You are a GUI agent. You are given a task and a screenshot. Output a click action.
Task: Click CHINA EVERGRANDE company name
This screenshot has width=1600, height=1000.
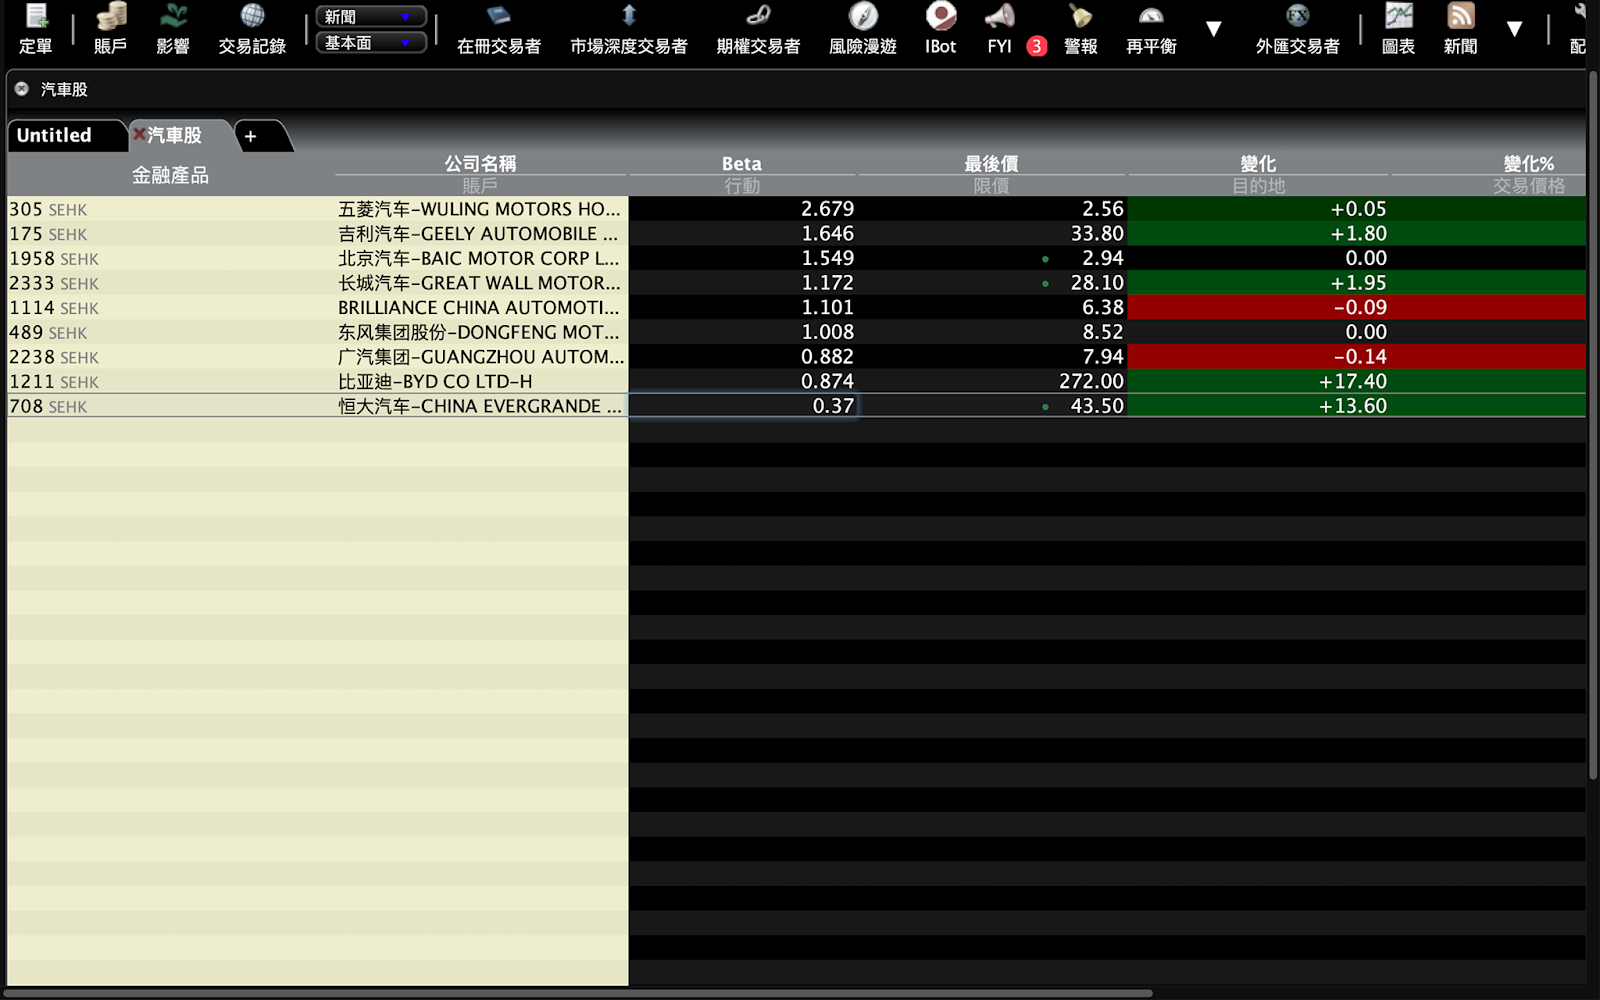pos(480,406)
